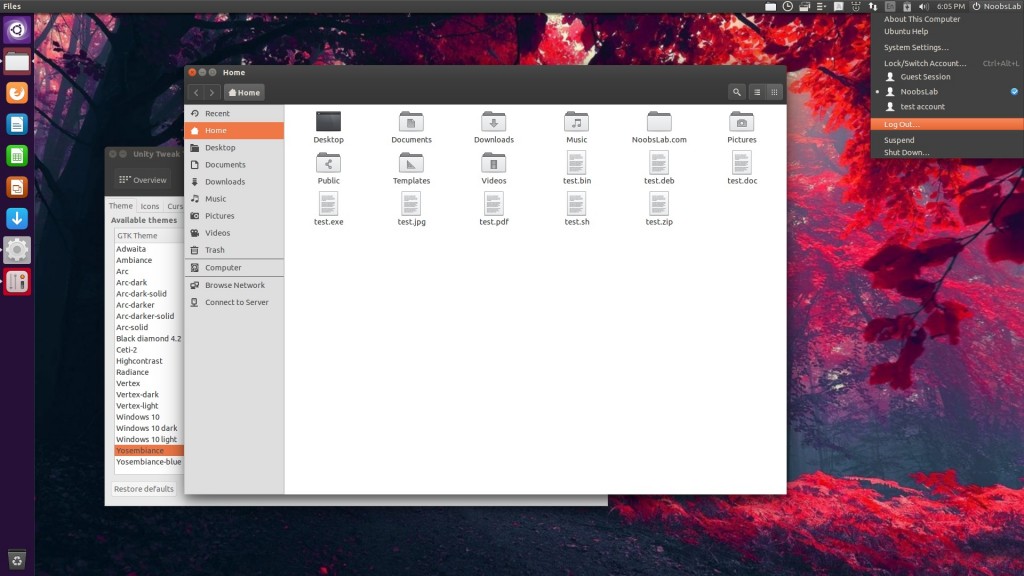Click GTK Theme column header
Viewport: 1024px width, 576px height.
click(x=149, y=236)
